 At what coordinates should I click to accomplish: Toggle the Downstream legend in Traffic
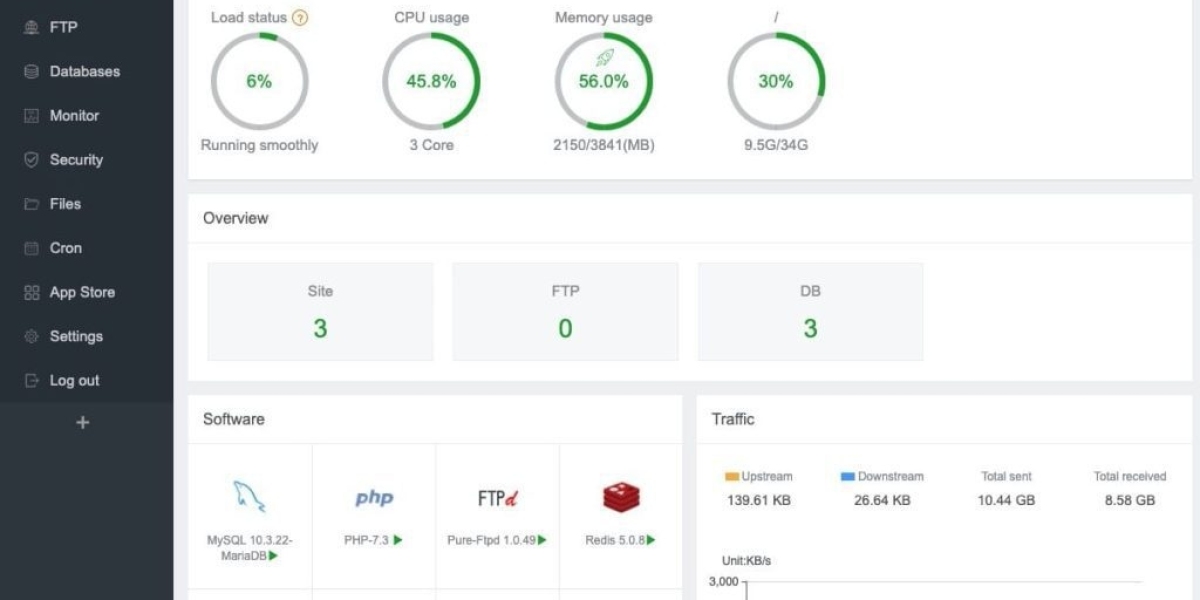[882, 477]
